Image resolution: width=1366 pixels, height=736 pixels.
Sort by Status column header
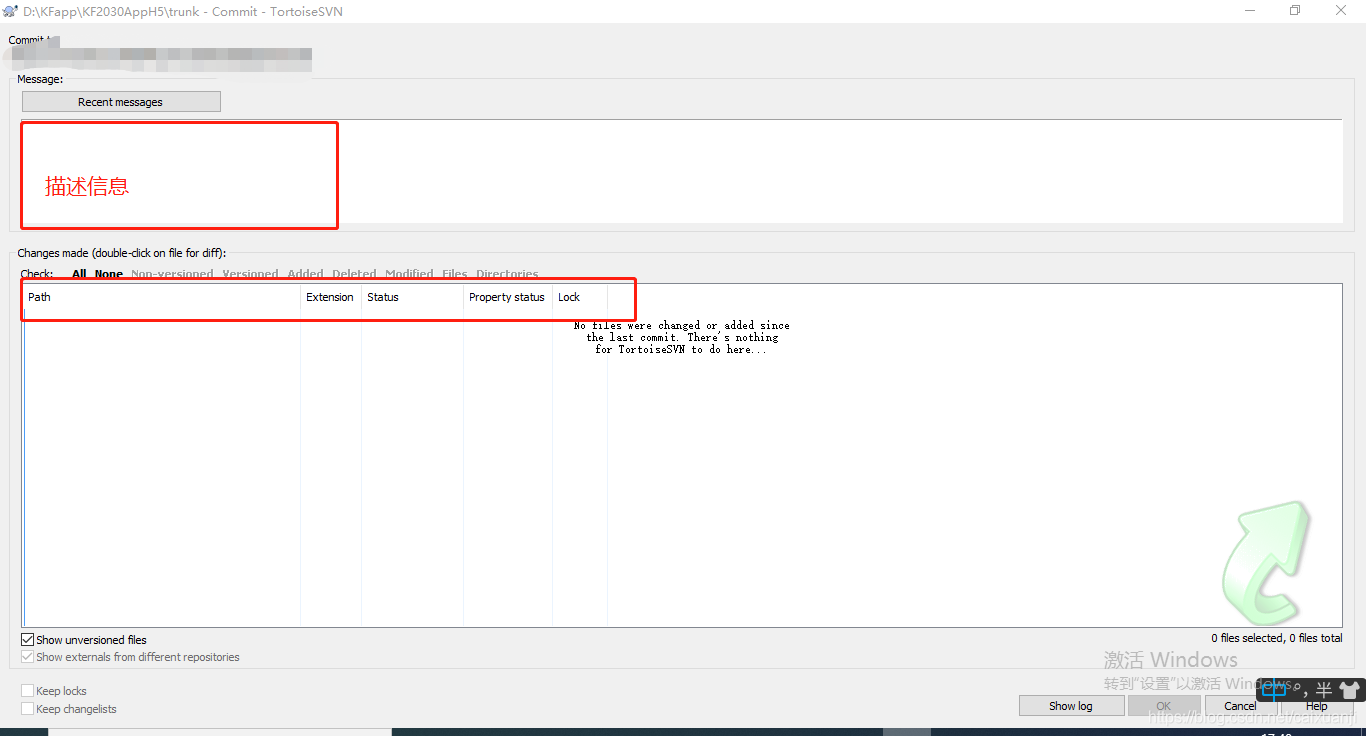[412, 297]
